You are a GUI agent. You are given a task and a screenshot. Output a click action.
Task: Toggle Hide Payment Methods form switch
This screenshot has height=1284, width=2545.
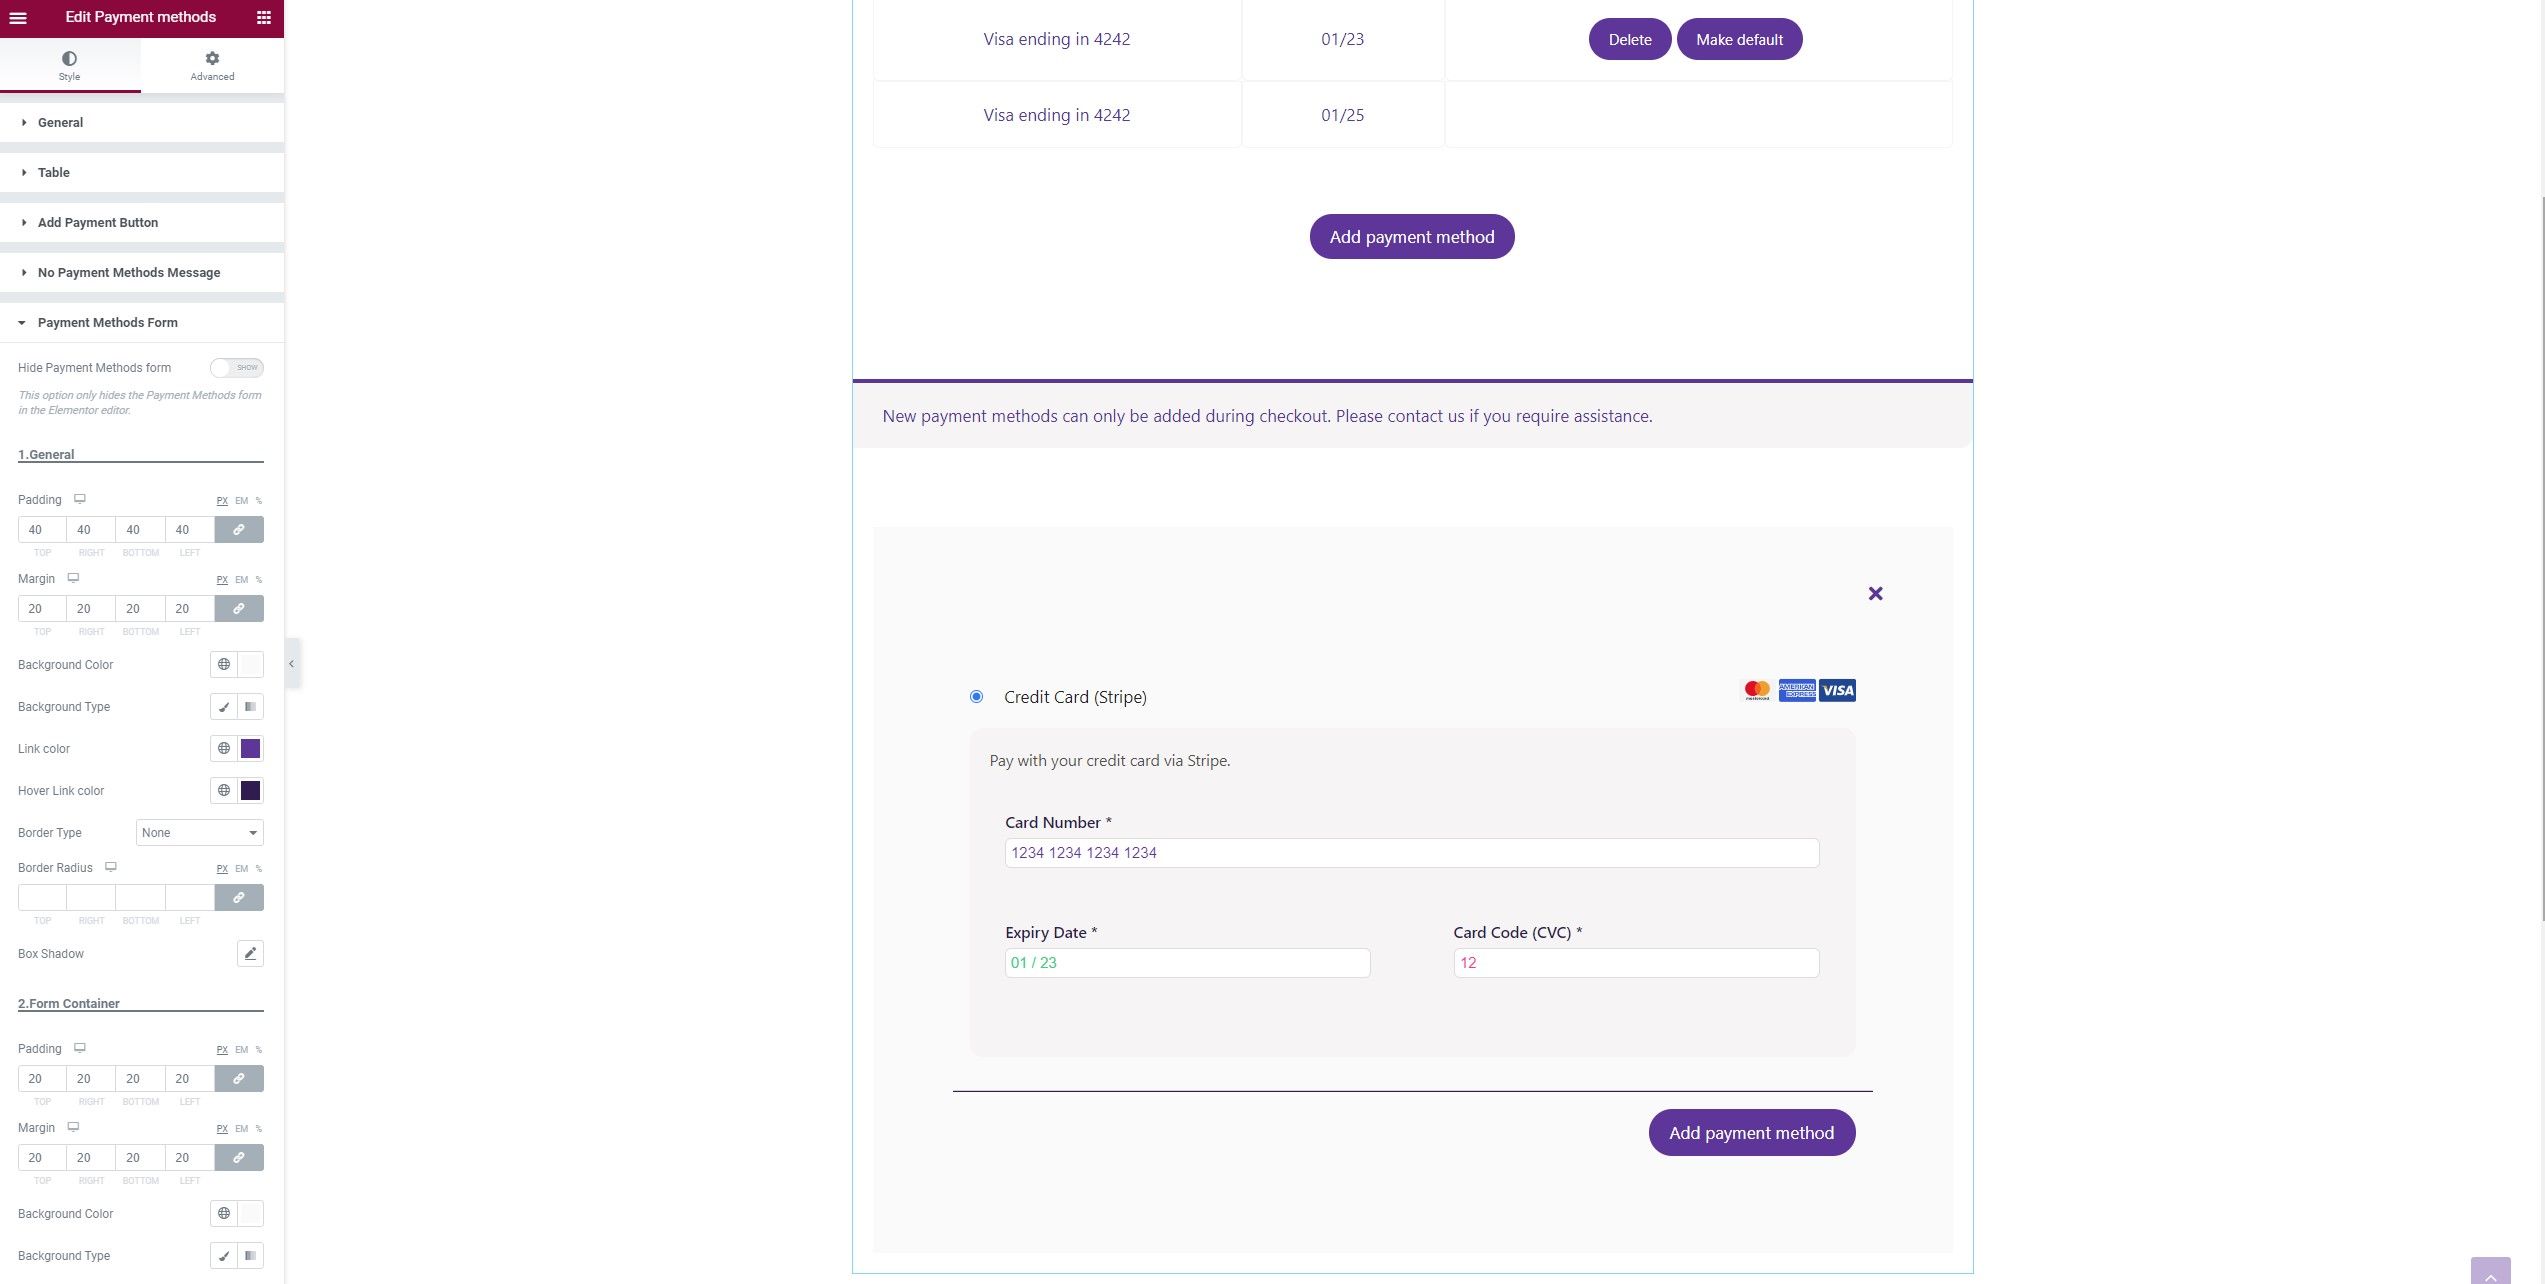coord(237,367)
